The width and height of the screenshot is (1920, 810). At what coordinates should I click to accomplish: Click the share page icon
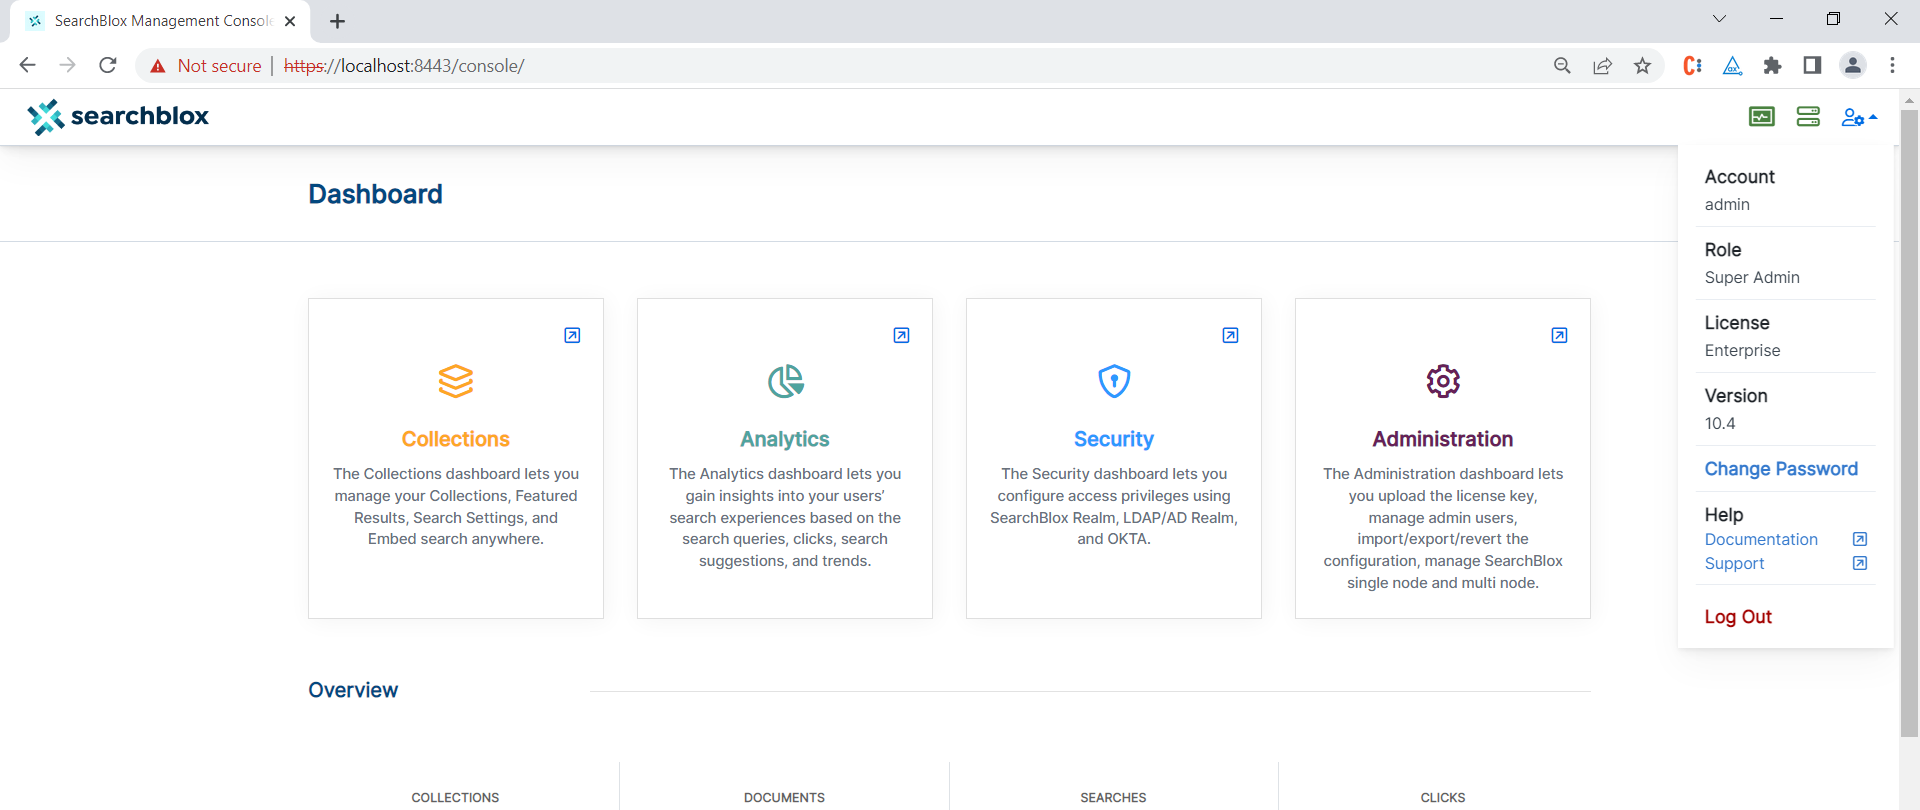[x=1602, y=65]
